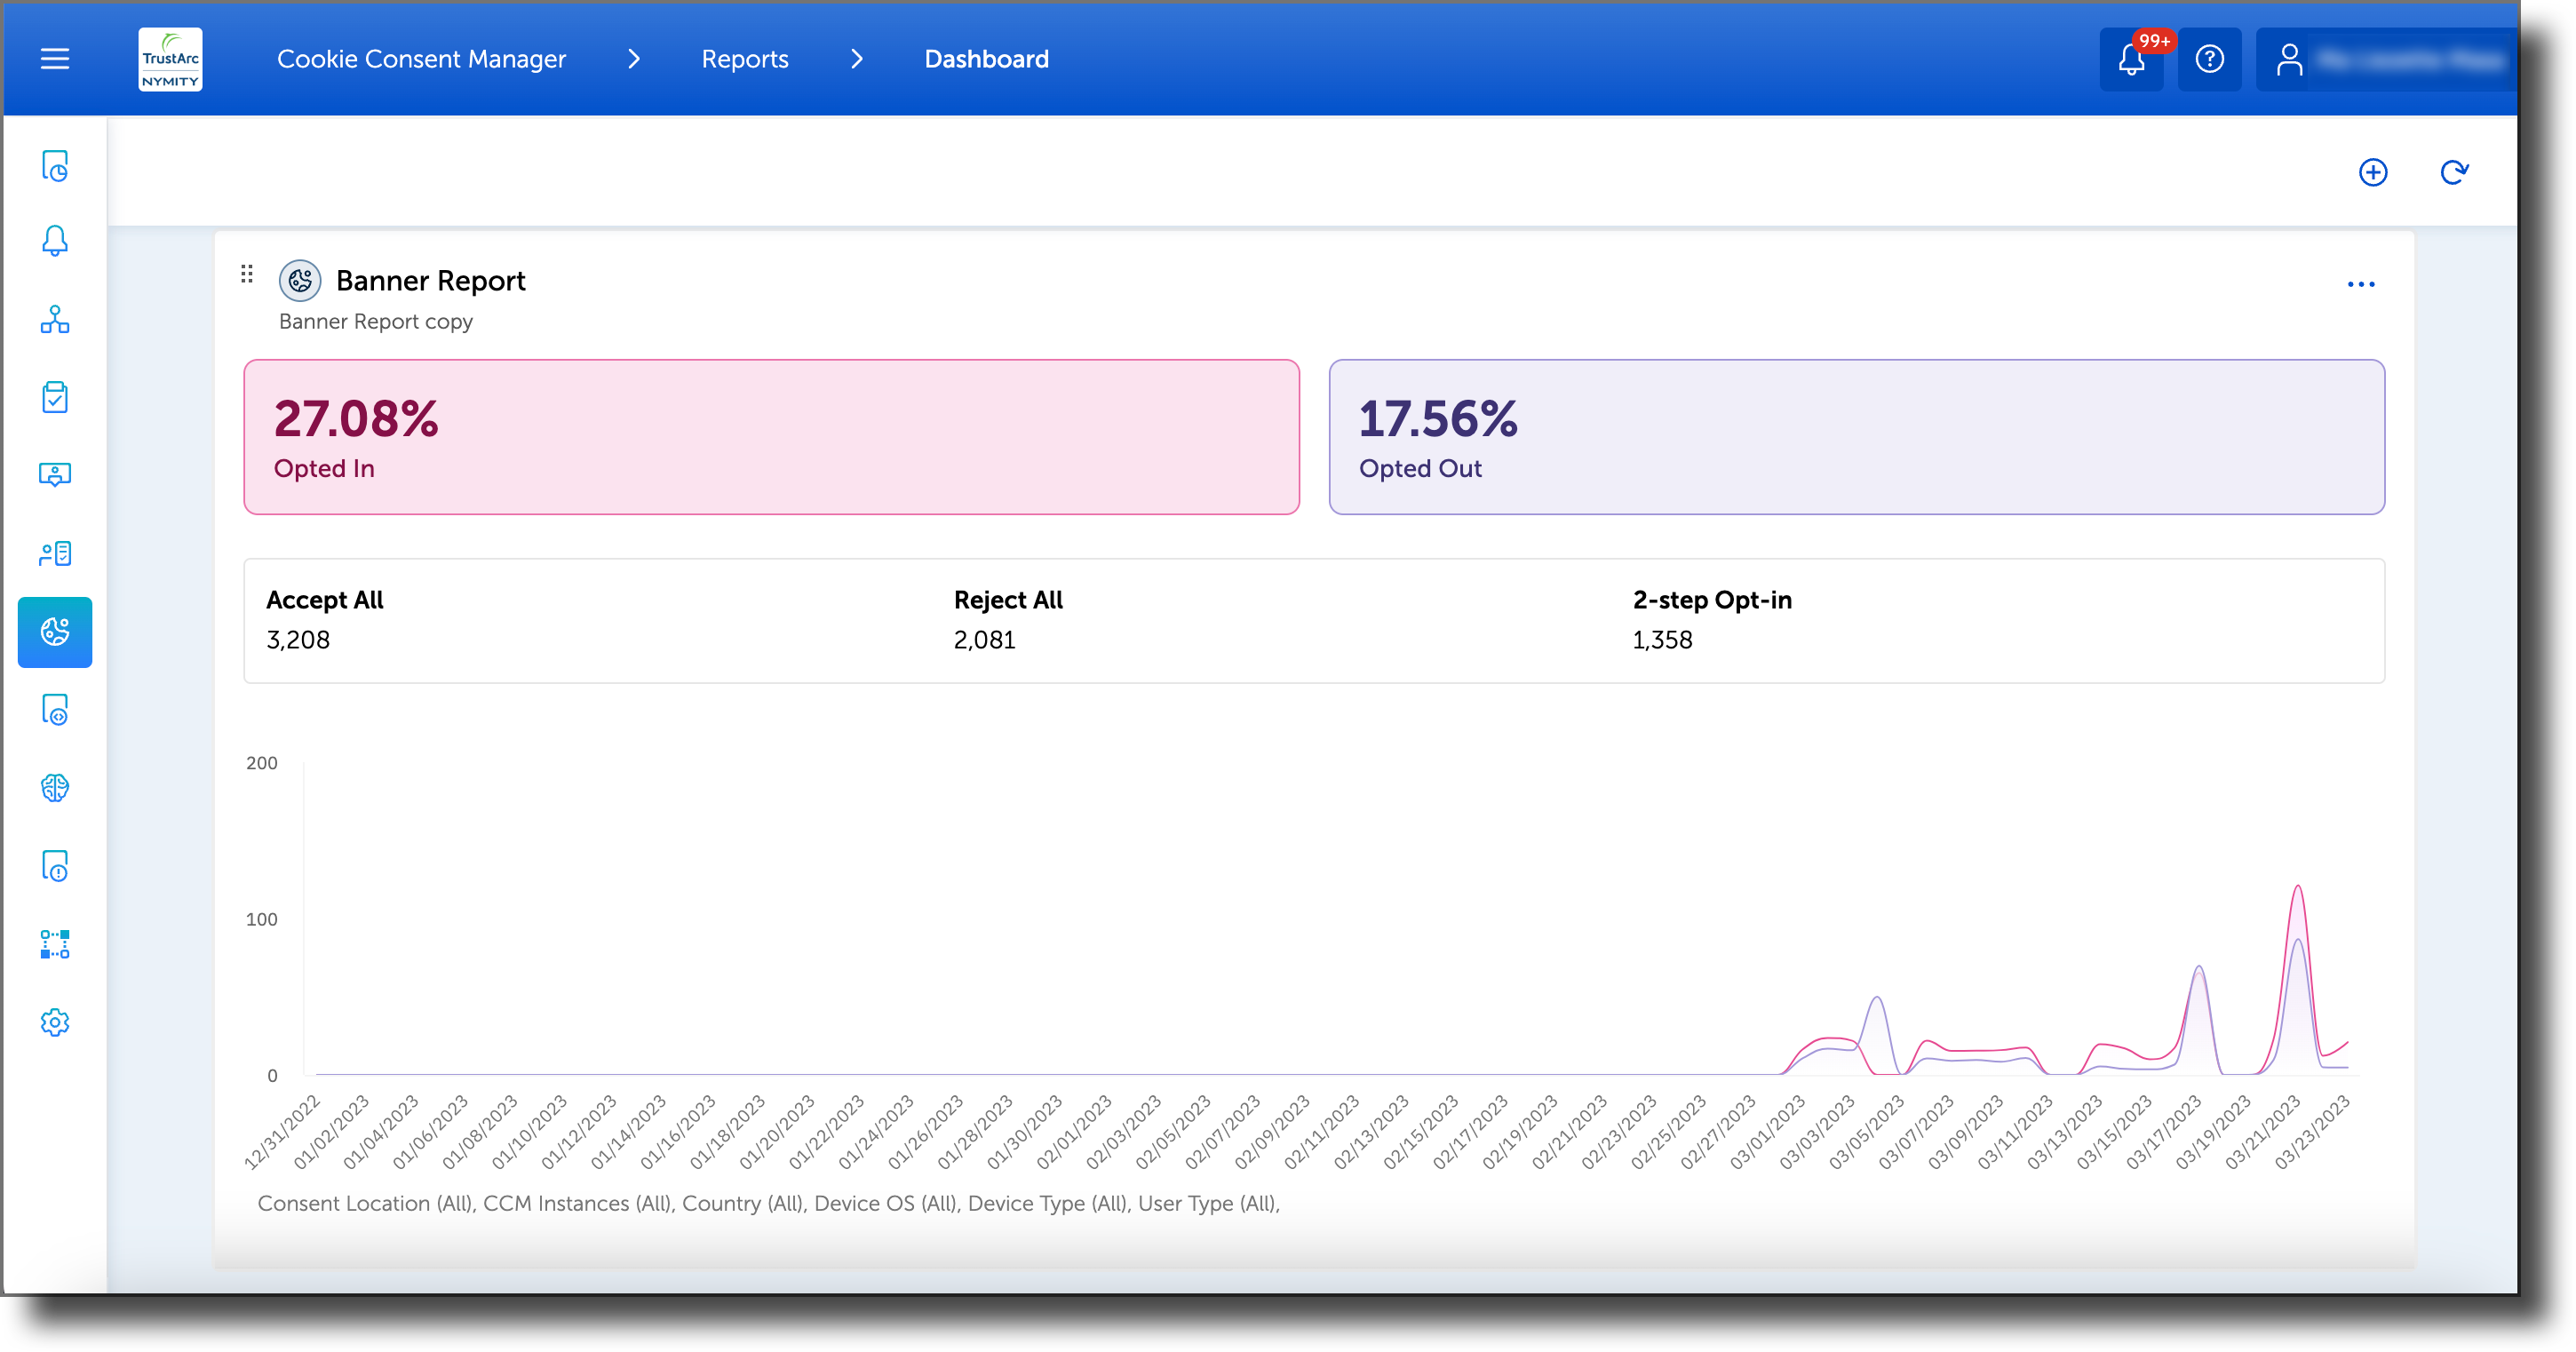Screen dimensions: 2576x1352
Task: Open the notifications bell in header
Action: click(x=2131, y=60)
